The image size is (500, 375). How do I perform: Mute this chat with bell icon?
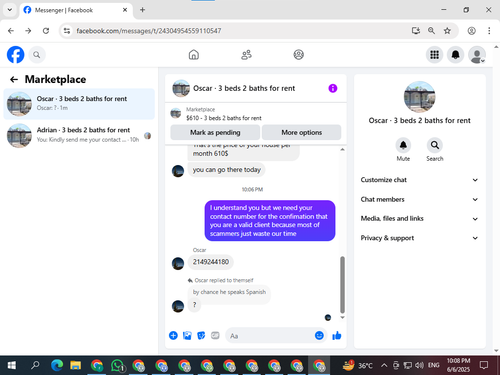click(403, 145)
